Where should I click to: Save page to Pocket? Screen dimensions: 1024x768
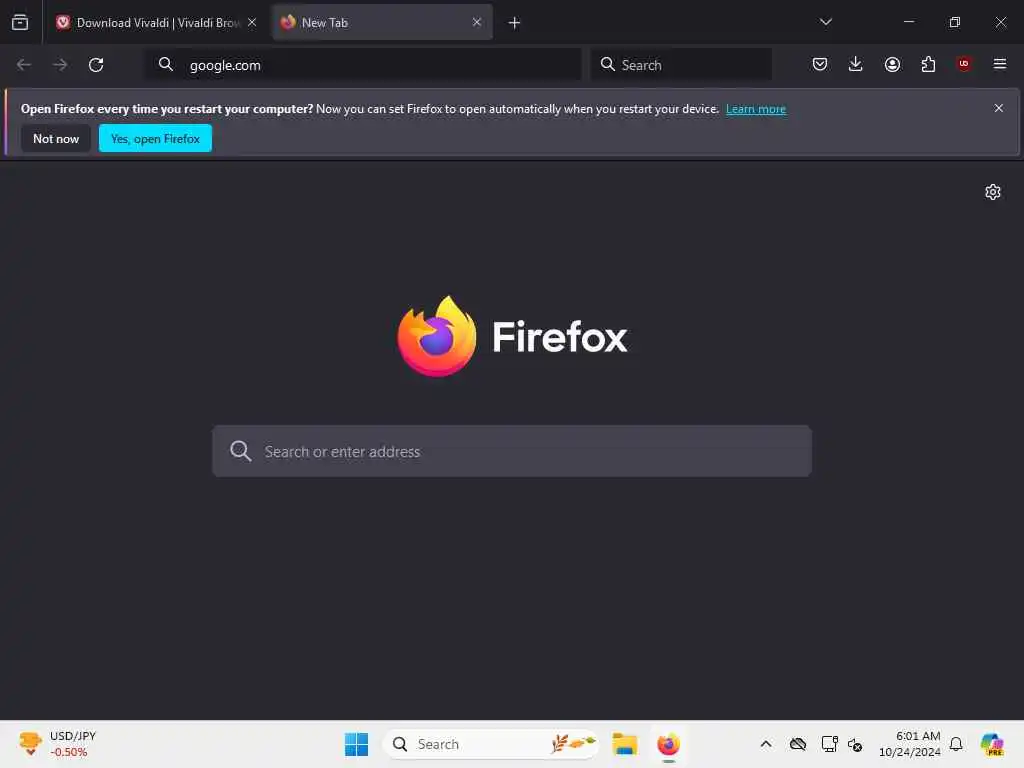tap(820, 64)
